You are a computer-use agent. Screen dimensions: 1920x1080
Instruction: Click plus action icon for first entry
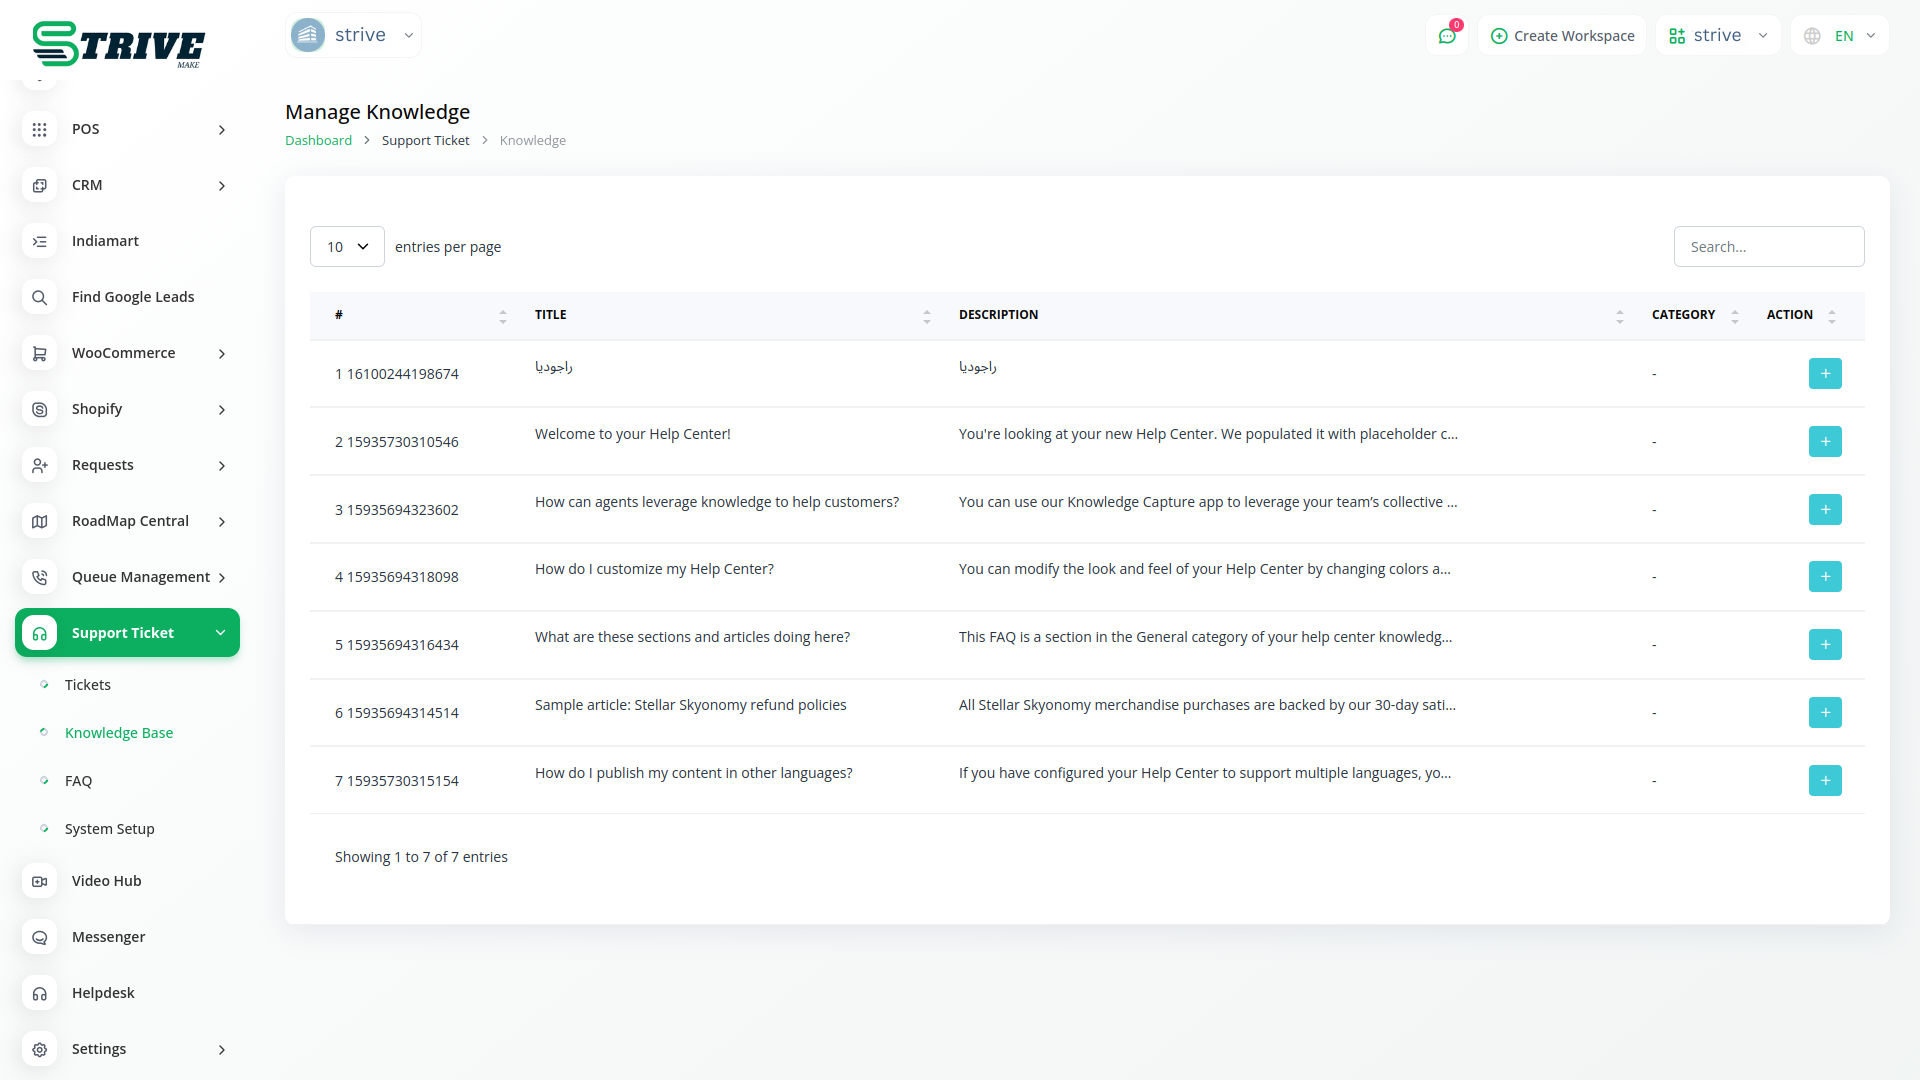(1824, 374)
